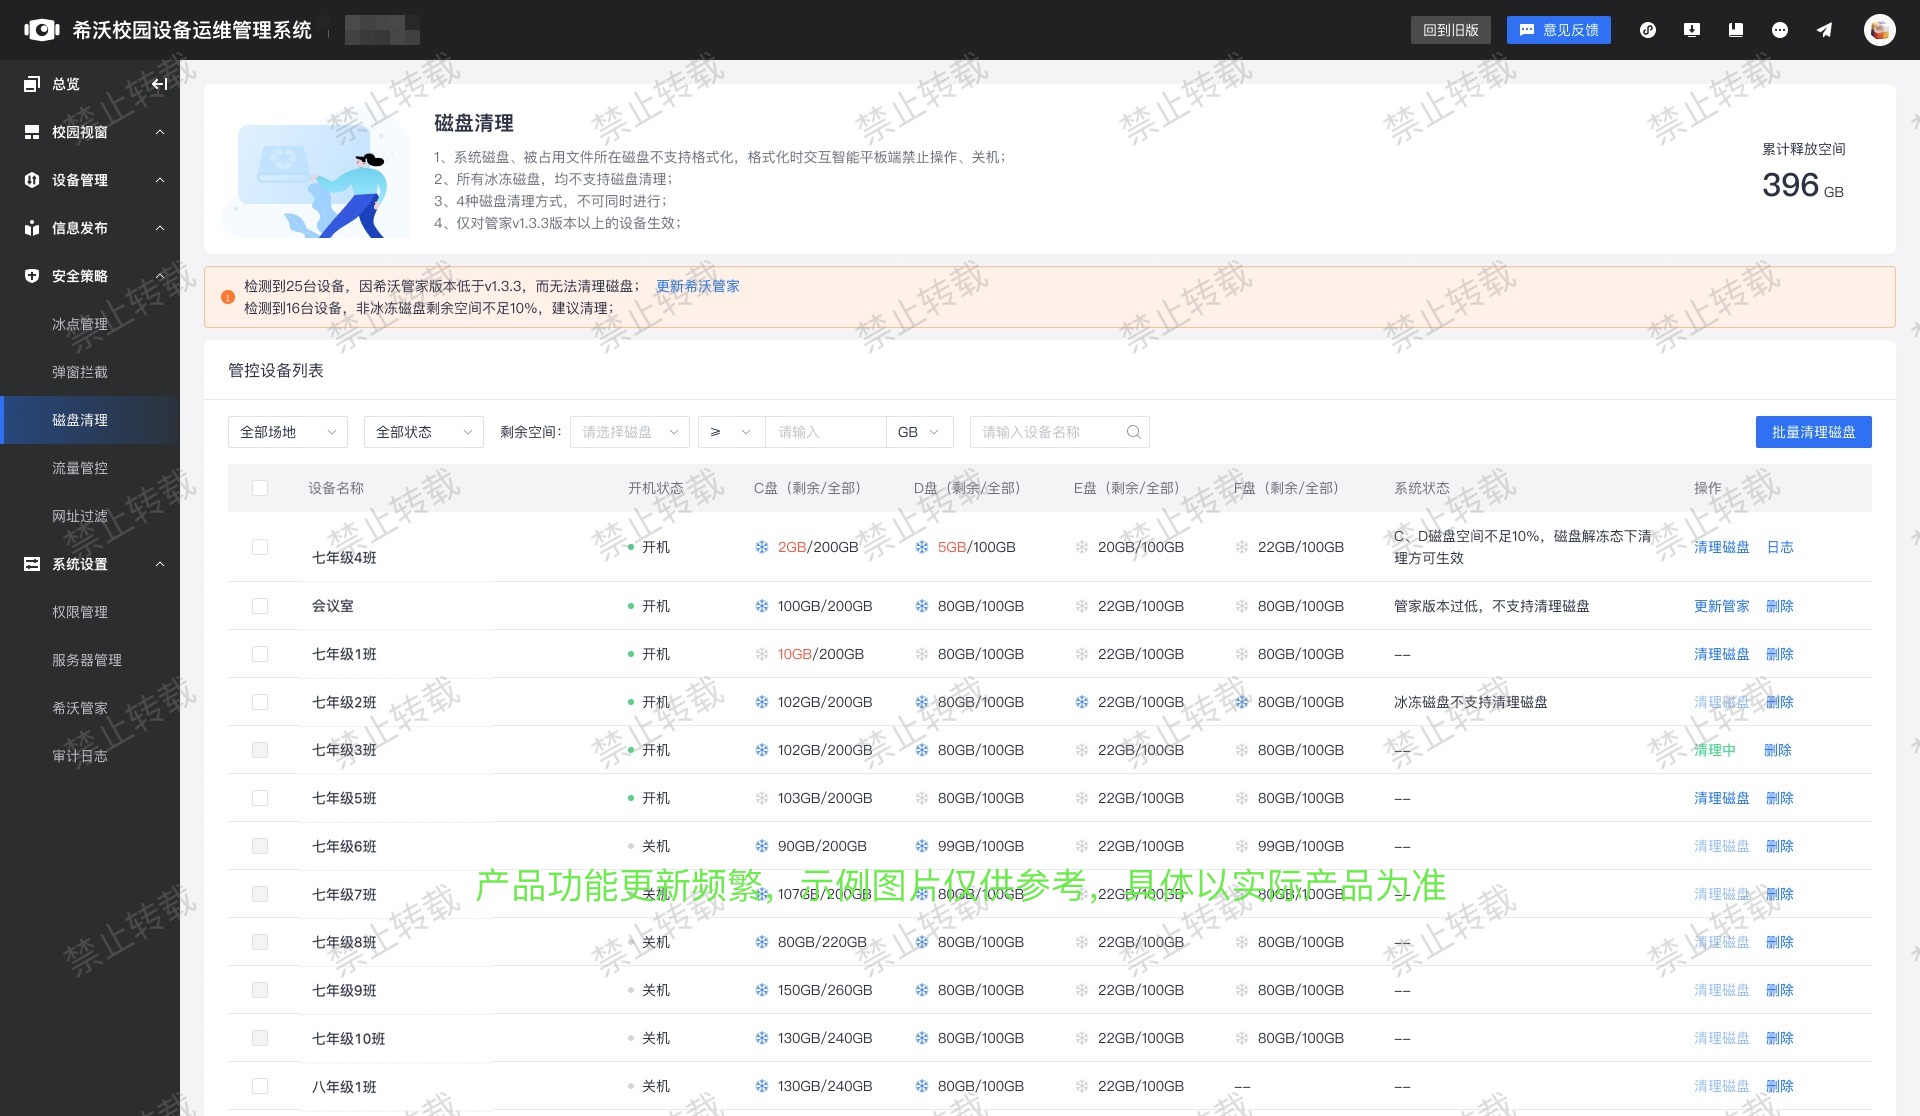Click the 磁盘清理 illustration thumbnail
The image size is (1920, 1116).
pos(316,180)
